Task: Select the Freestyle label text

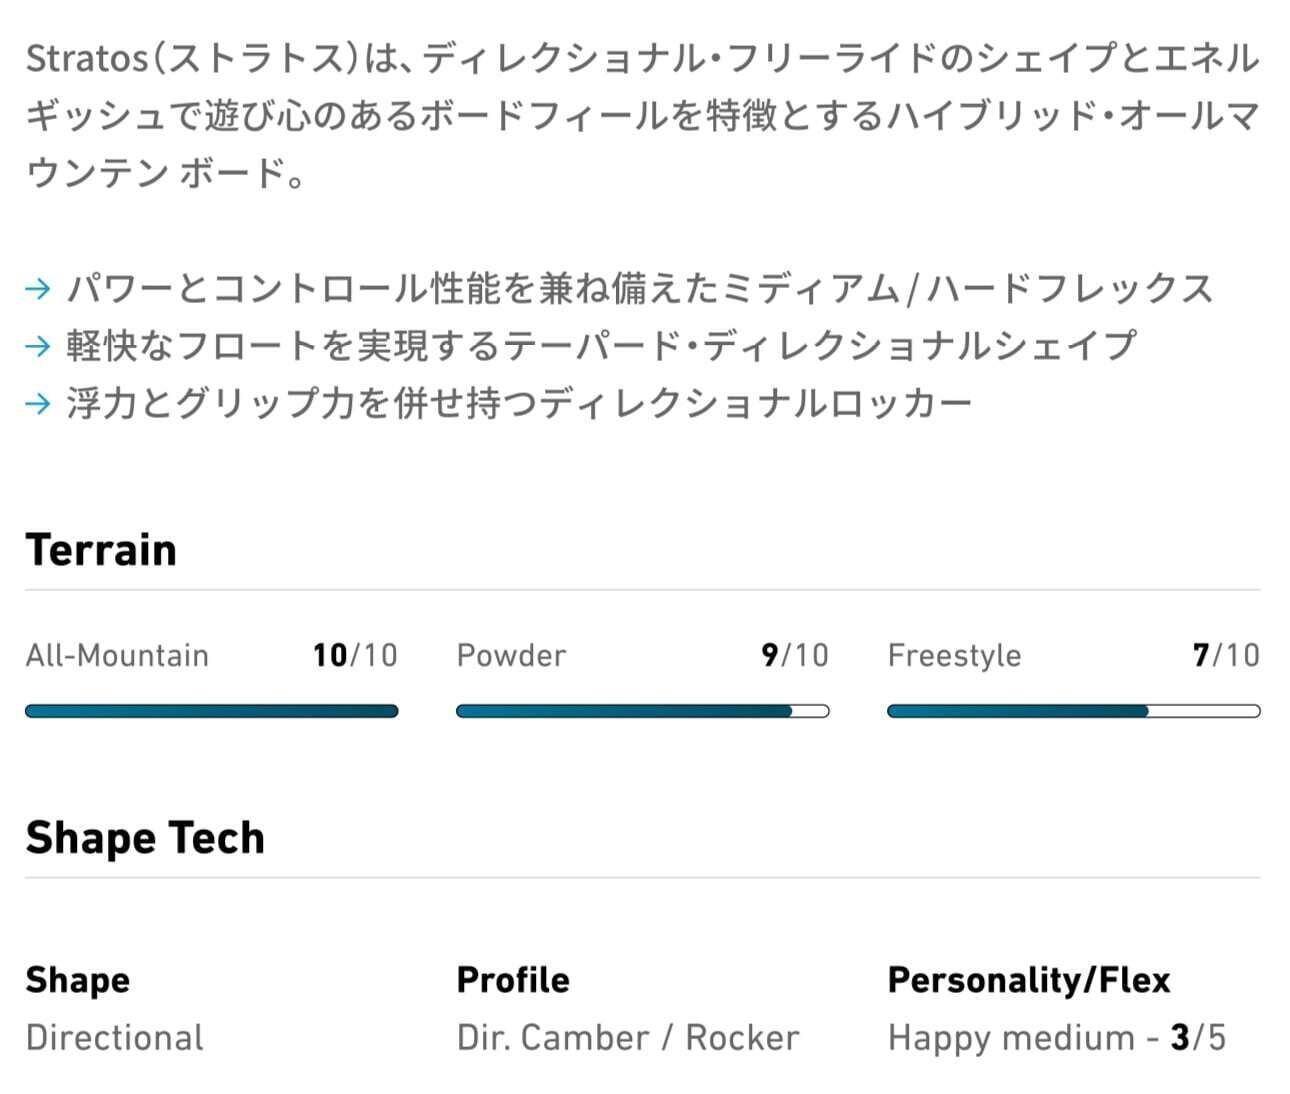Action: 954,655
